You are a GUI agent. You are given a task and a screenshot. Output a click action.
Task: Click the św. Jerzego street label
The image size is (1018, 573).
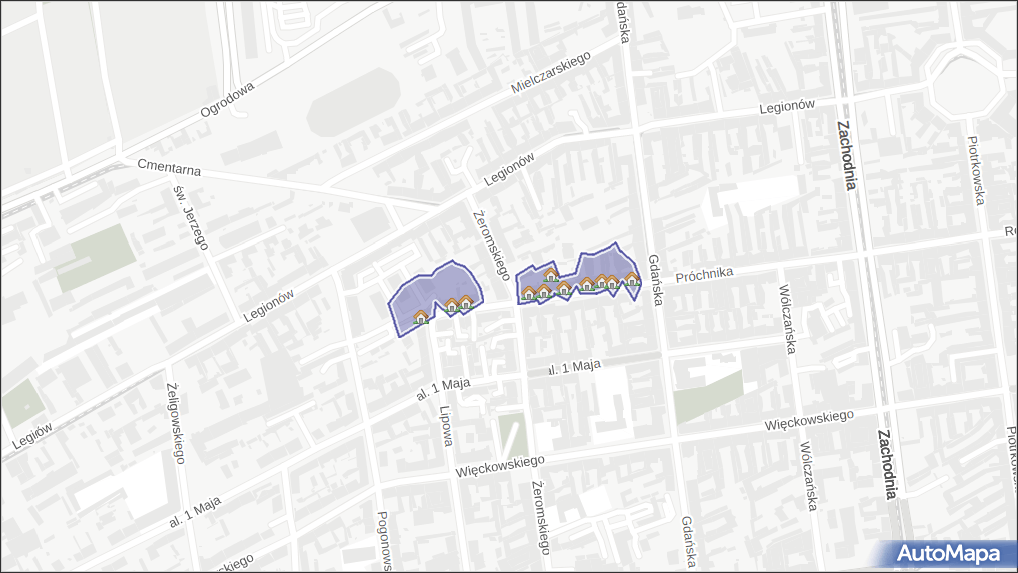tap(190, 216)
